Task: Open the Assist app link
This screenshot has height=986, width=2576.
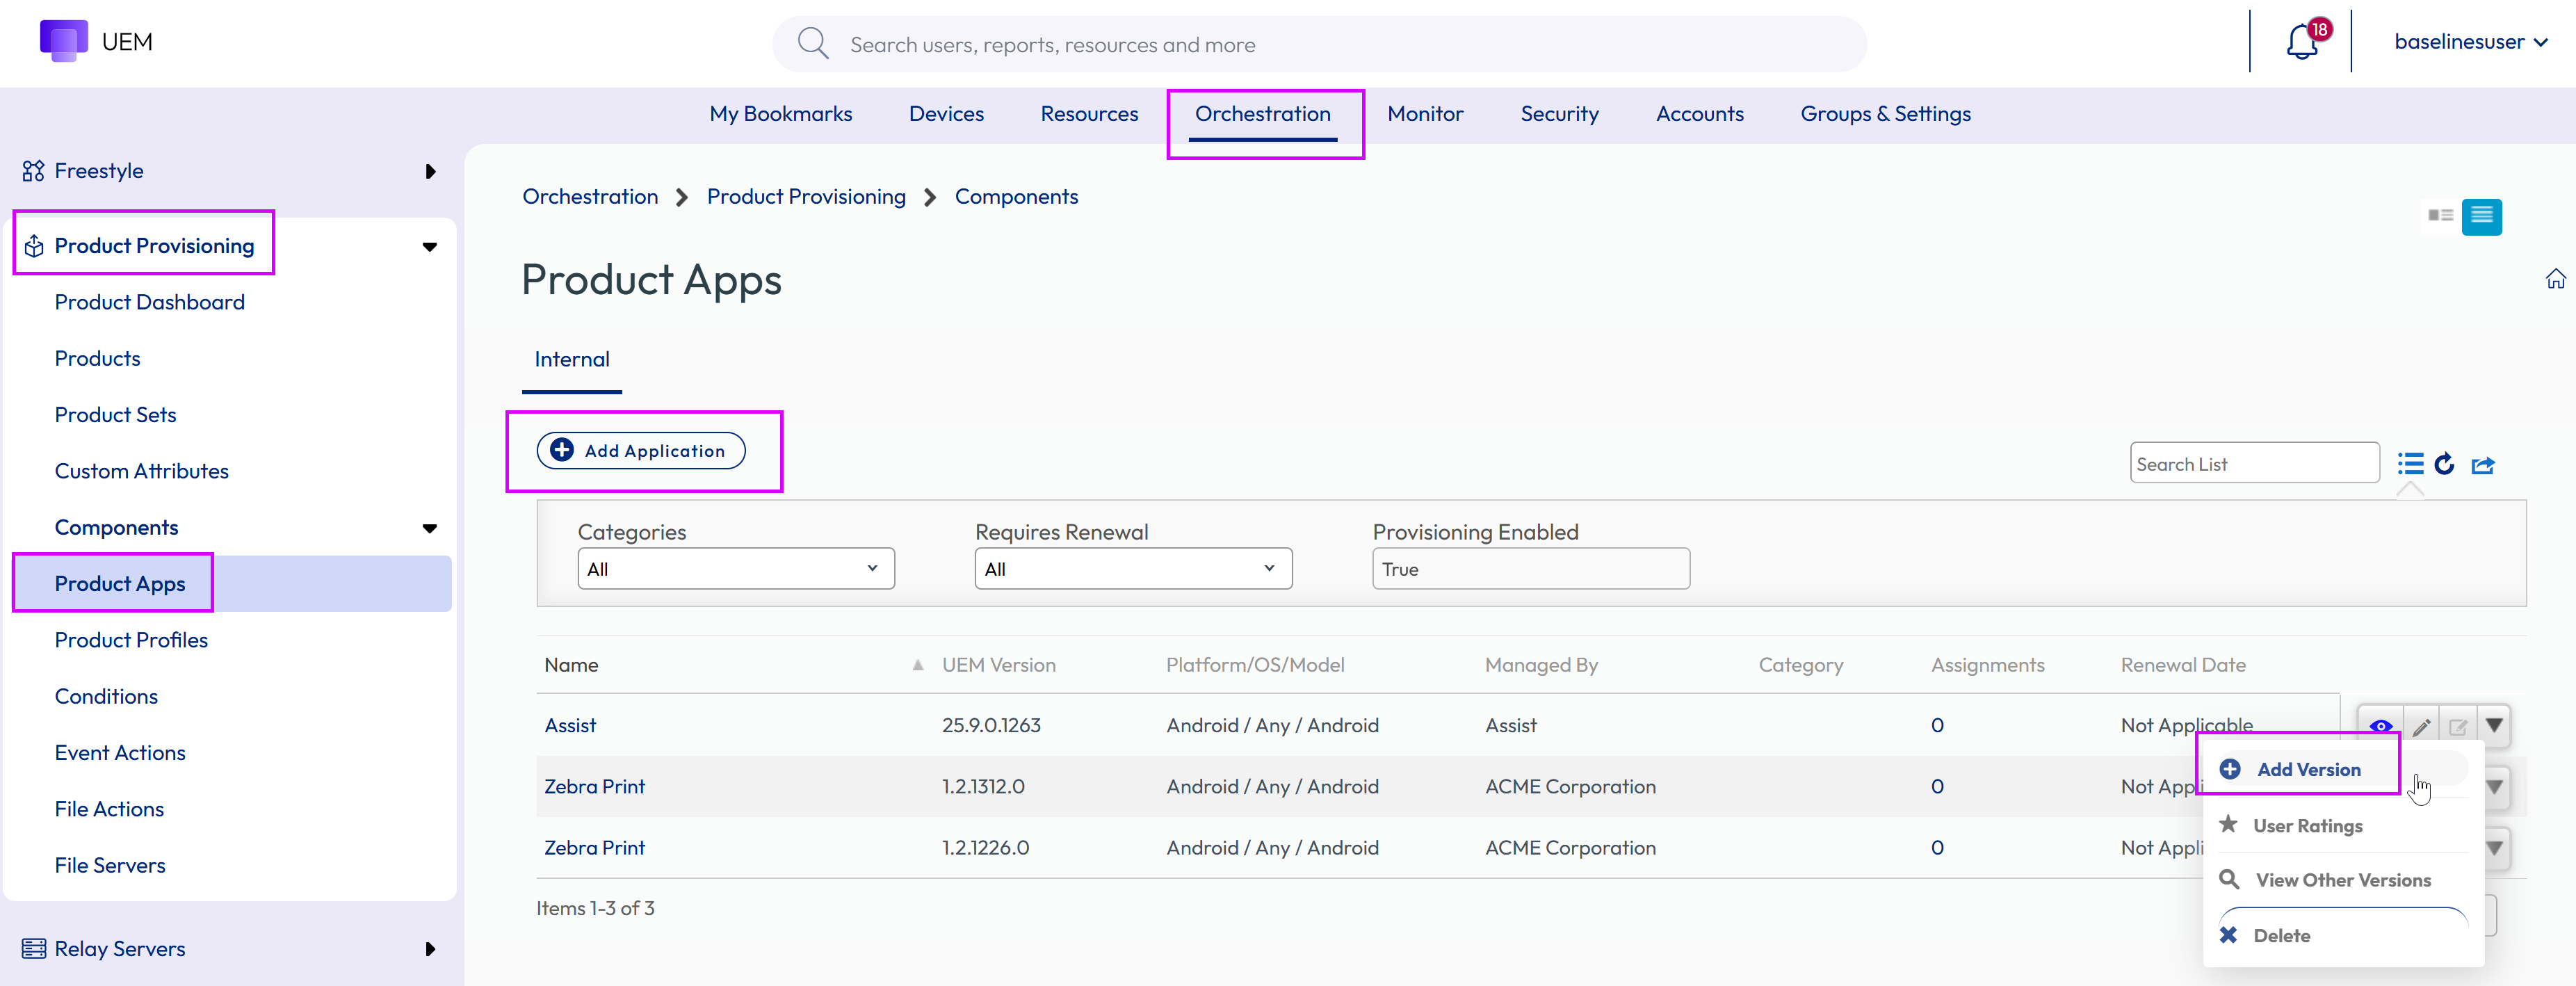Action: (x=570, y=725)
